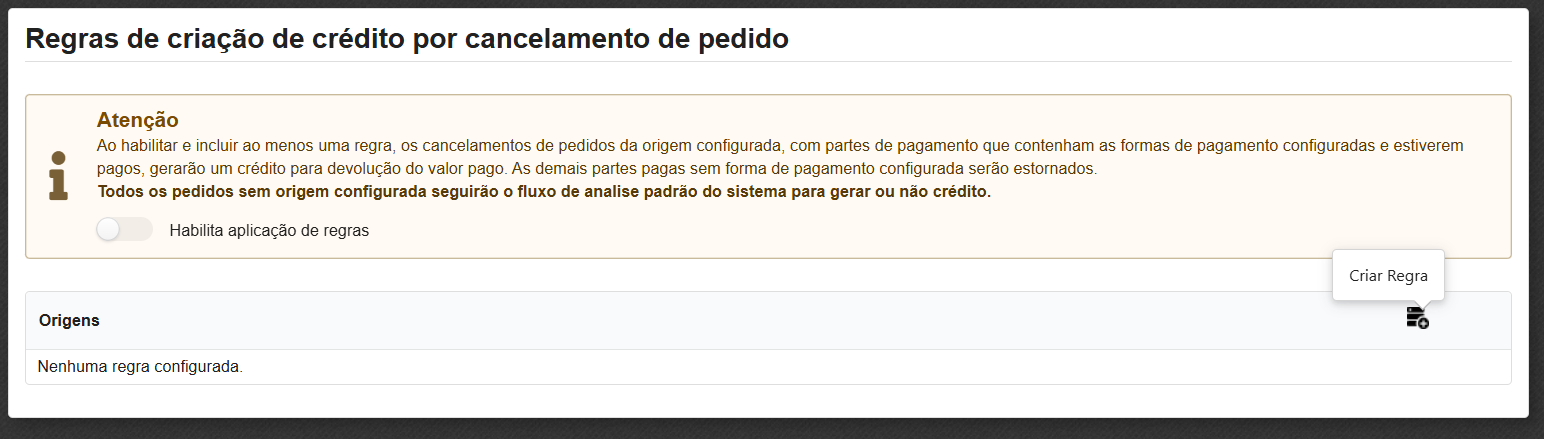
Task: Click the page title starting with "Regras de criação"
Action: point(406,39)
